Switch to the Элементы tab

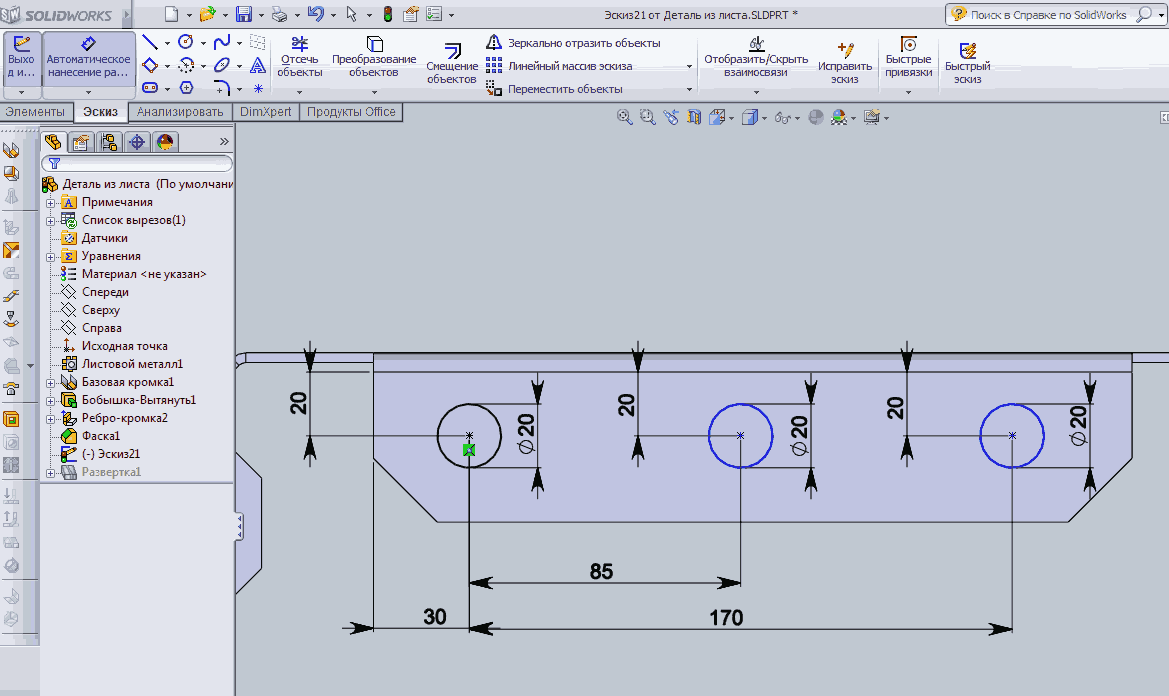[x=35, y=112]
